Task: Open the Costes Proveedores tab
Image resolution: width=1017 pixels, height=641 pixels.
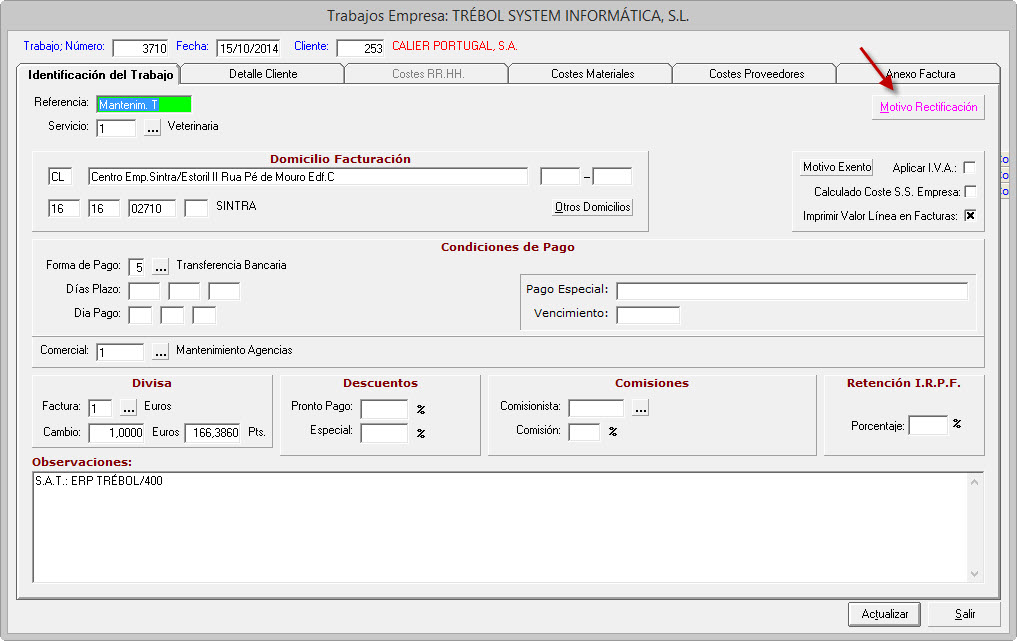Action: (756, 74)
